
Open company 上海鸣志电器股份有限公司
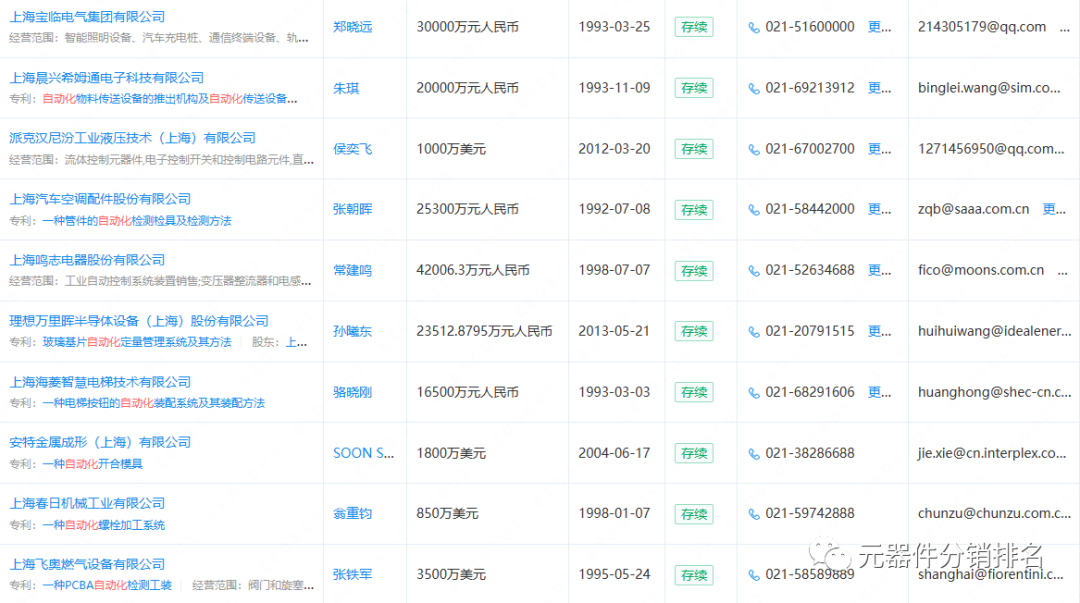coord(87,260)
